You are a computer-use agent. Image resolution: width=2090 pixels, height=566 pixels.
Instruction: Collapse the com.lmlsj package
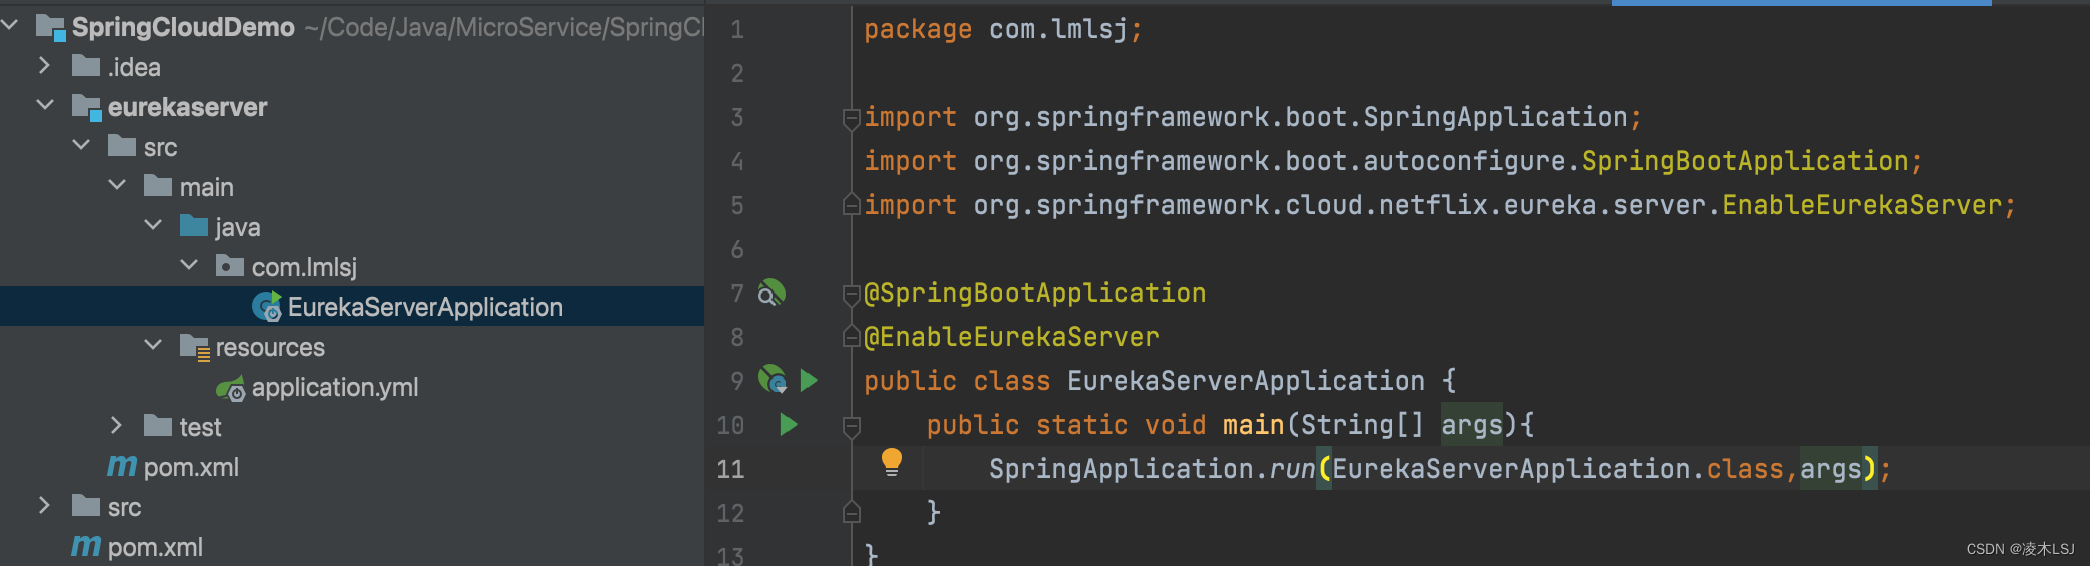pos(189,265)
